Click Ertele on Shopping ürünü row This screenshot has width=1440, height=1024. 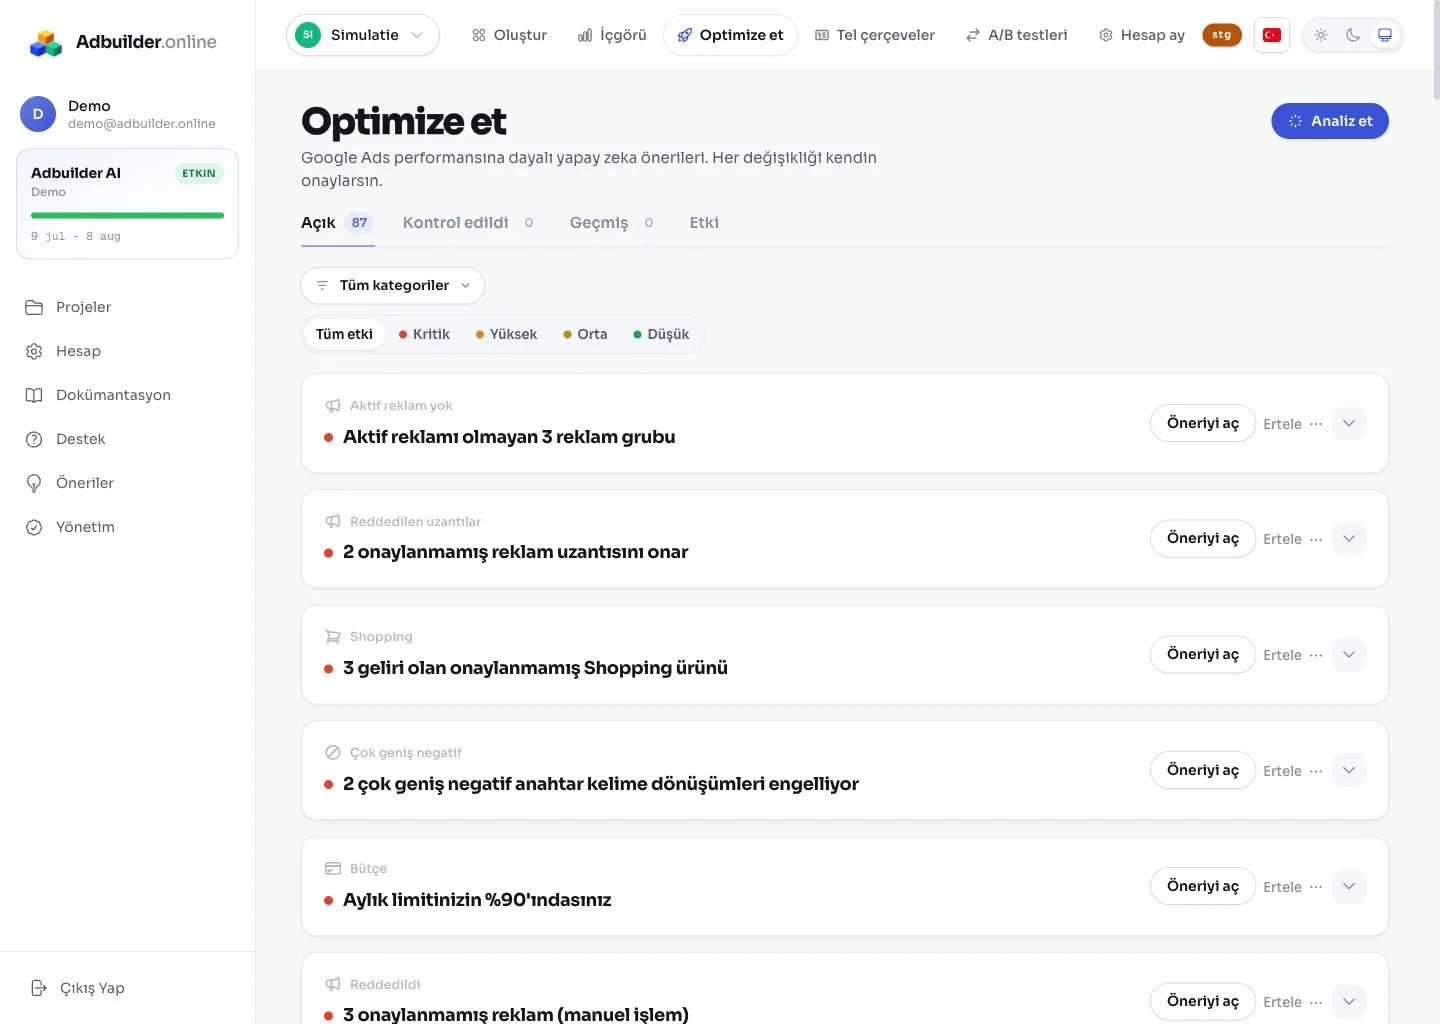click(x=1282, y=655)
